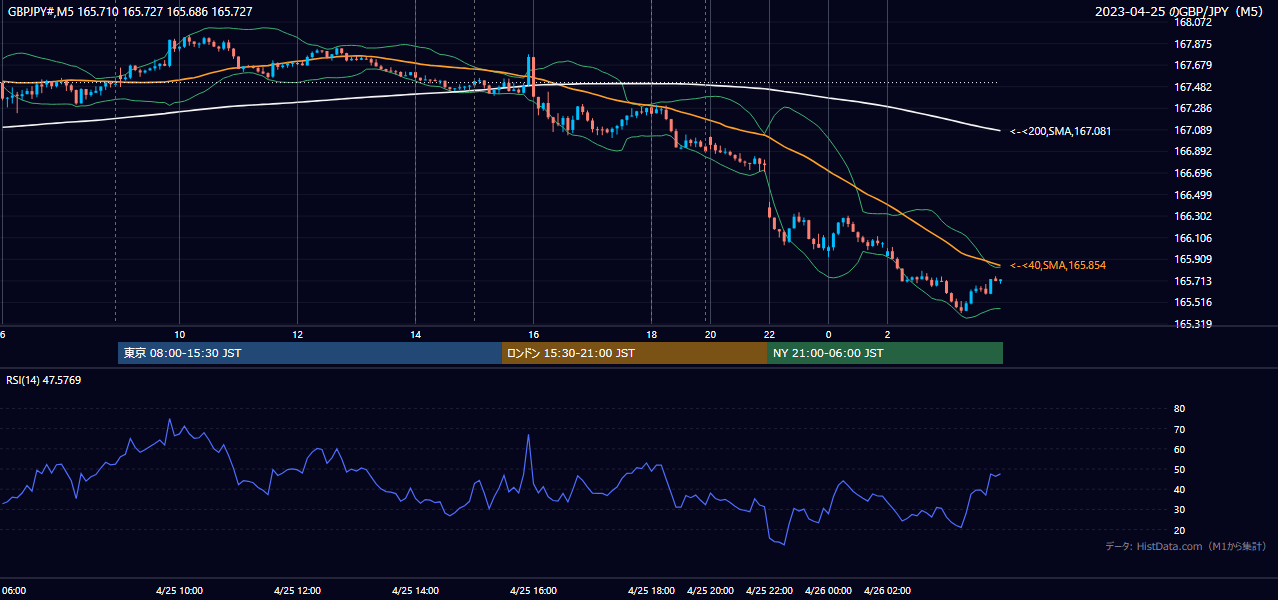1278x600 pixels.
Task: Click price level 166.696 on the axis
Action: [x=1192, y=173]
